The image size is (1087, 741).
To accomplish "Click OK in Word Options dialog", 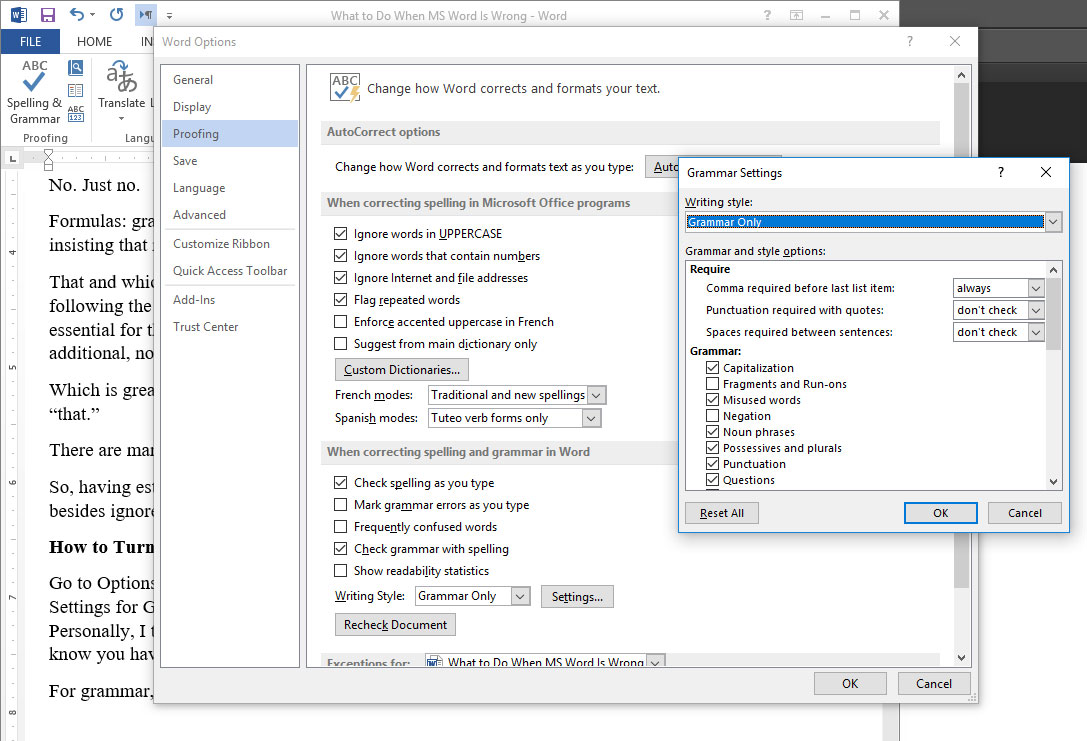I will click(850, 683).
